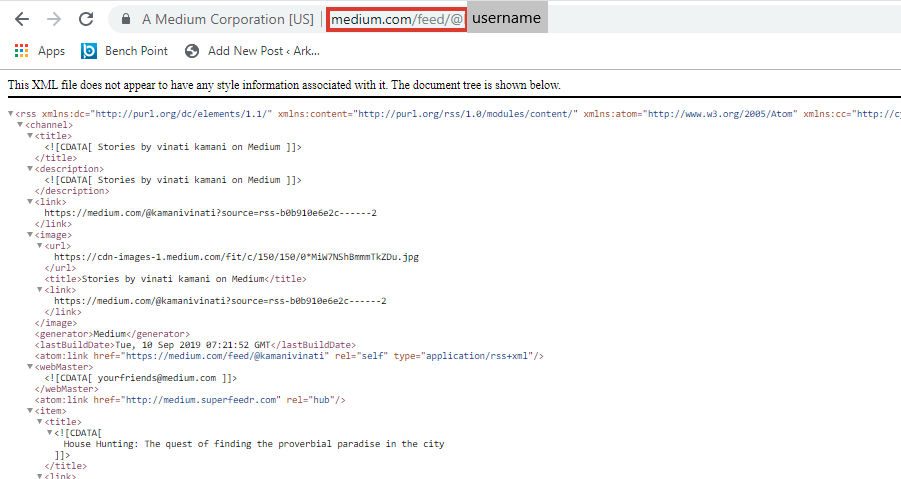Click the generator Medium line

pos(112,334)
